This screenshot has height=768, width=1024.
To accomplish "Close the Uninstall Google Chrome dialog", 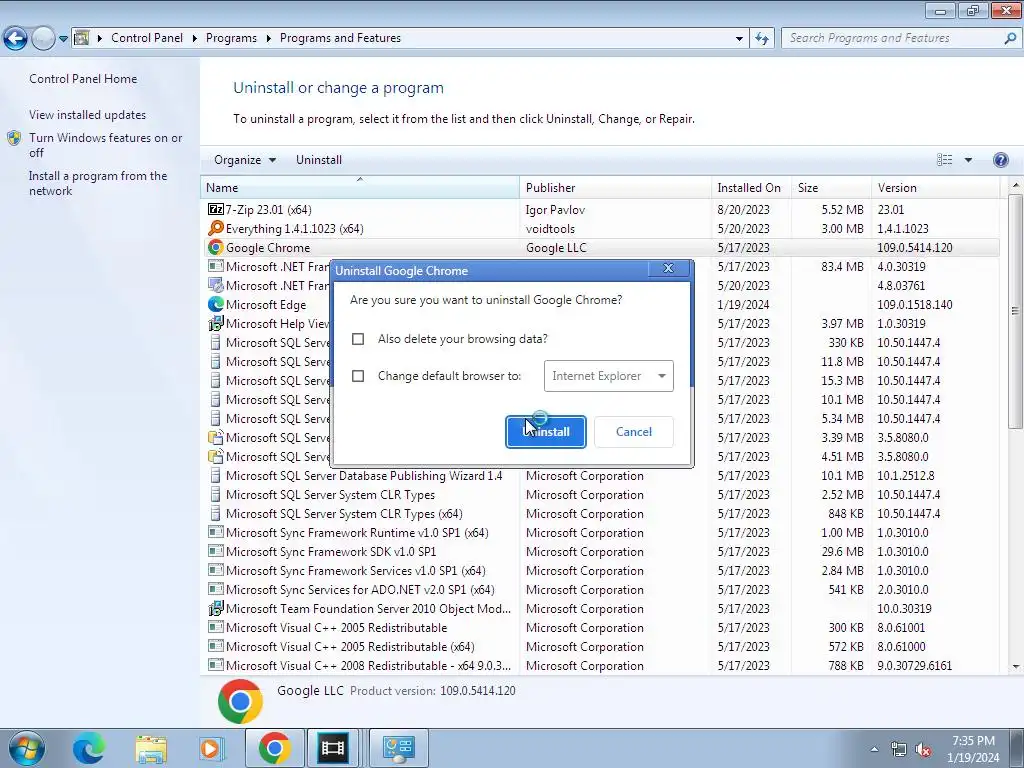I will 668,268.
